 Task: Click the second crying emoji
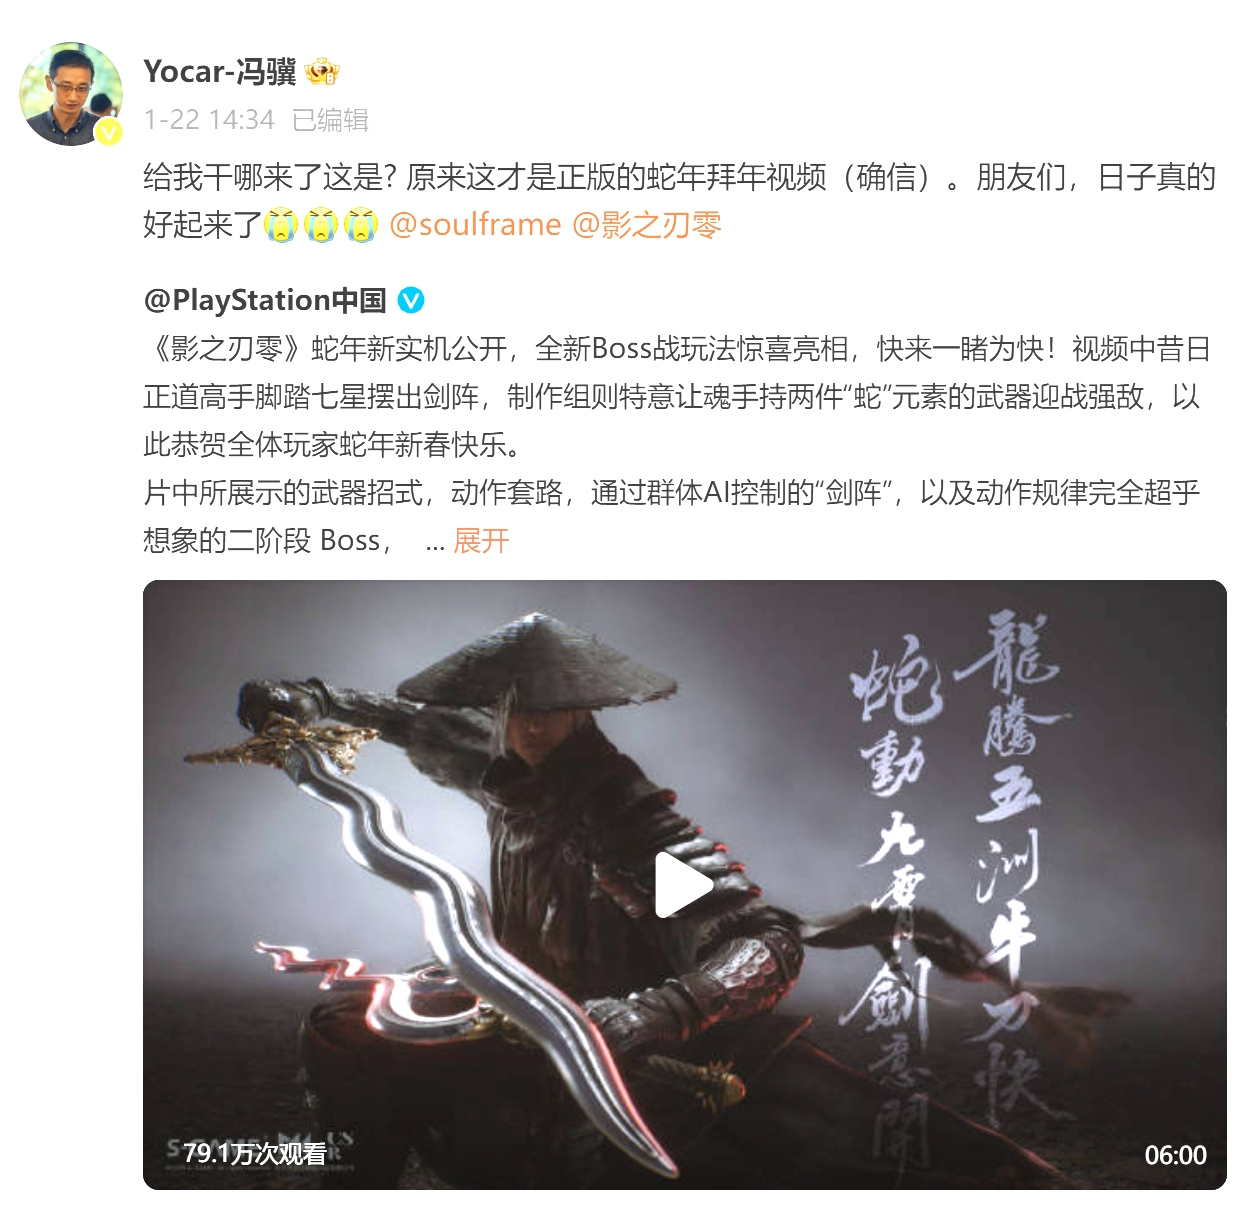(320, 225)
